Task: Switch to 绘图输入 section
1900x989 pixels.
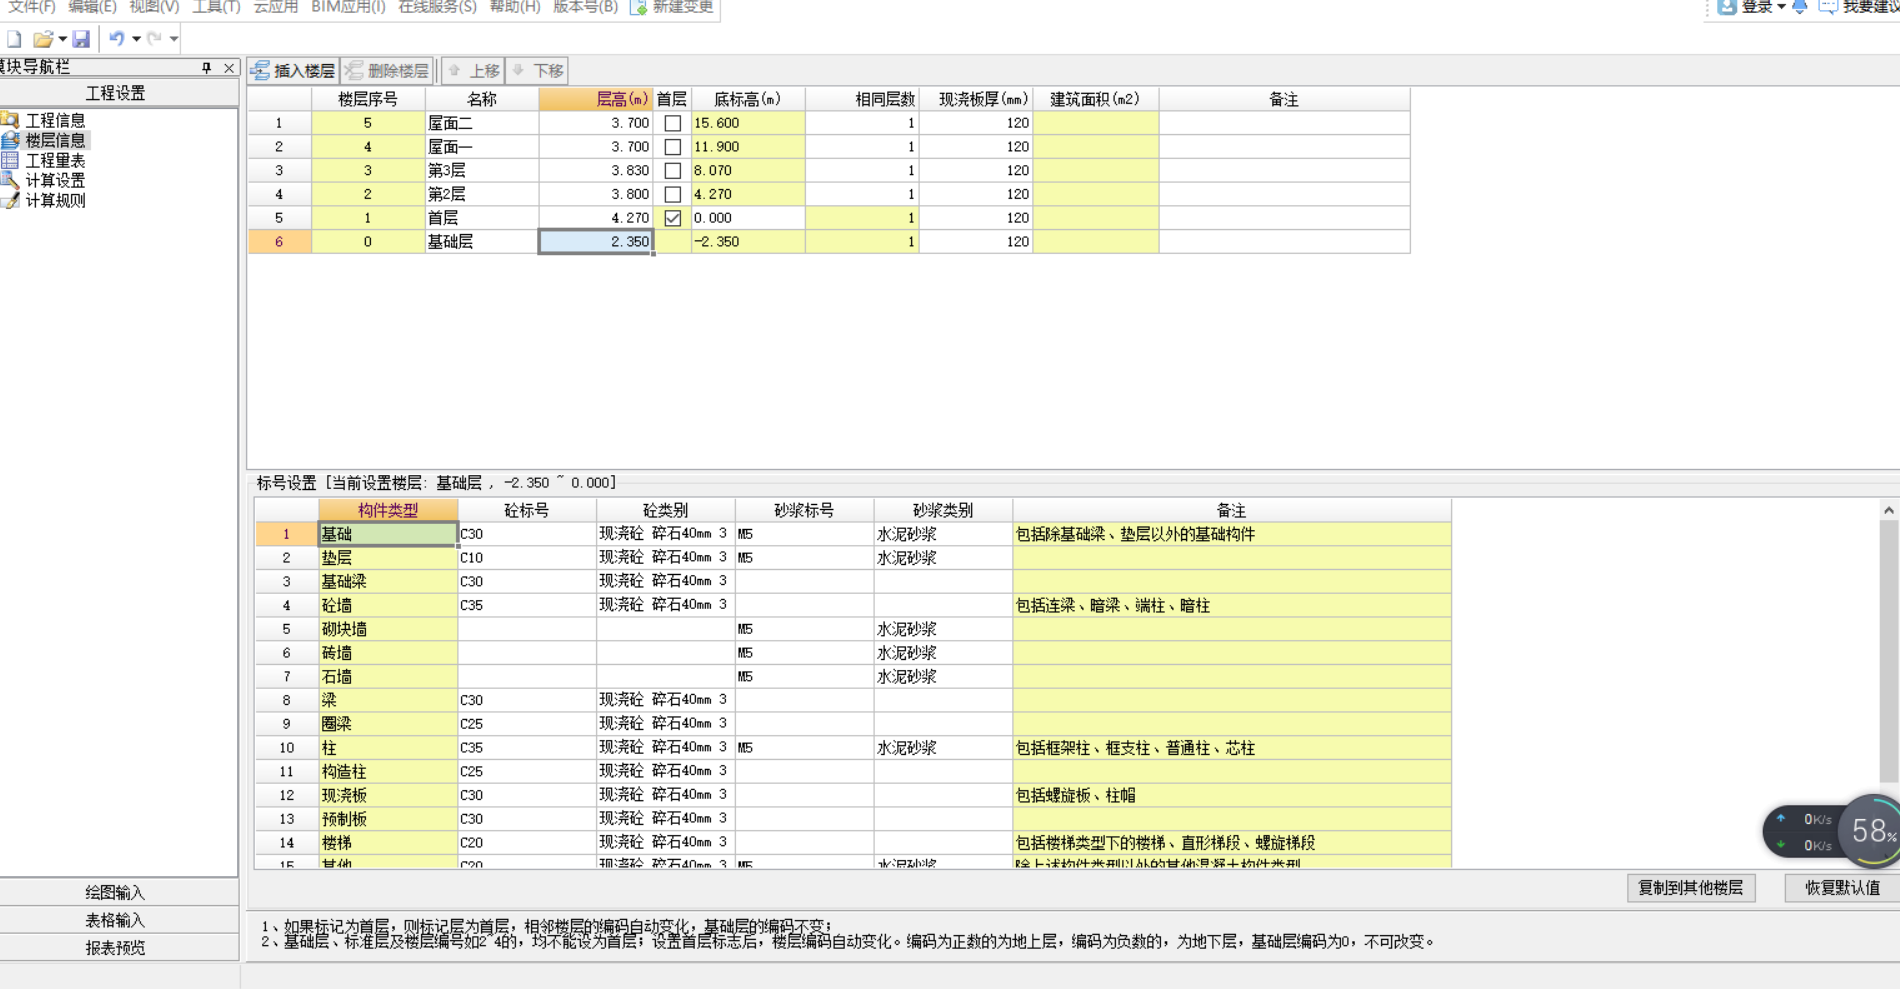Action: (116, 892)
